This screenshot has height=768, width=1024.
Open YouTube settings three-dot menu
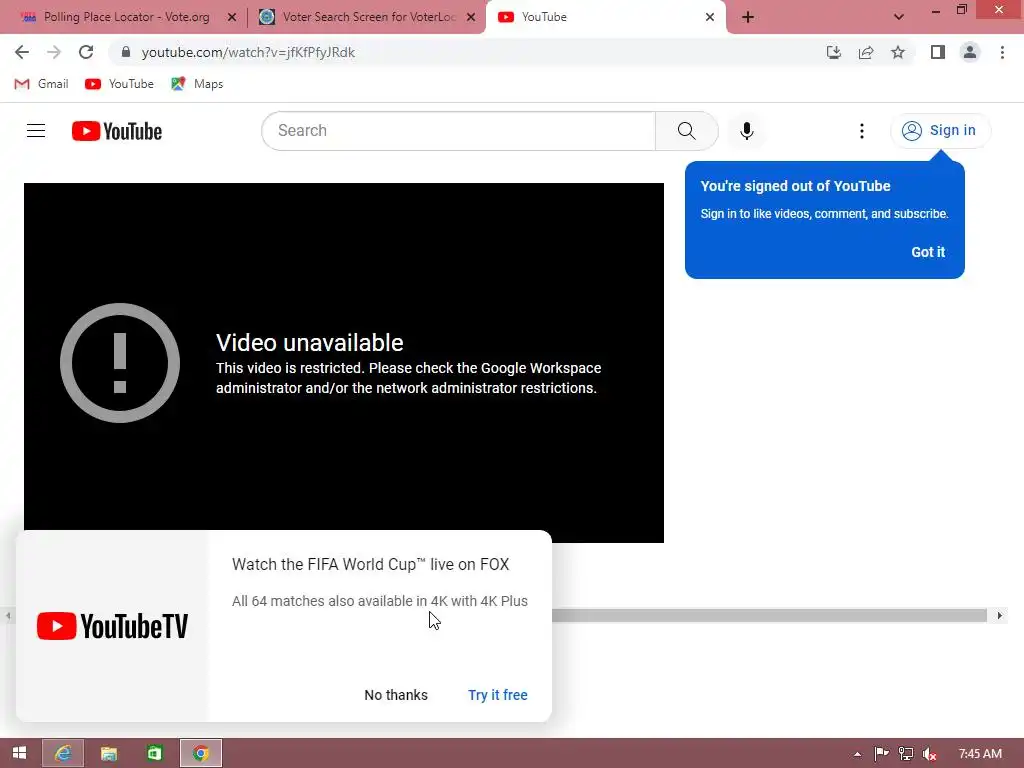[x=861, y=131]
